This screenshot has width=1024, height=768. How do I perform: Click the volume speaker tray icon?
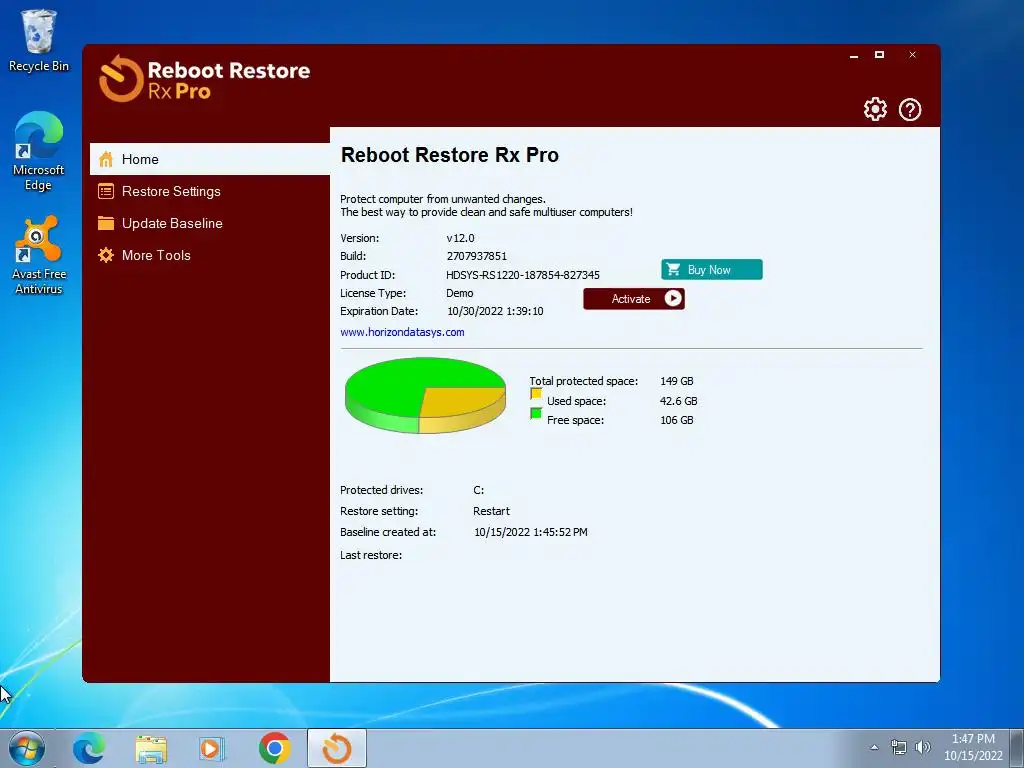(x=923, y=748)
